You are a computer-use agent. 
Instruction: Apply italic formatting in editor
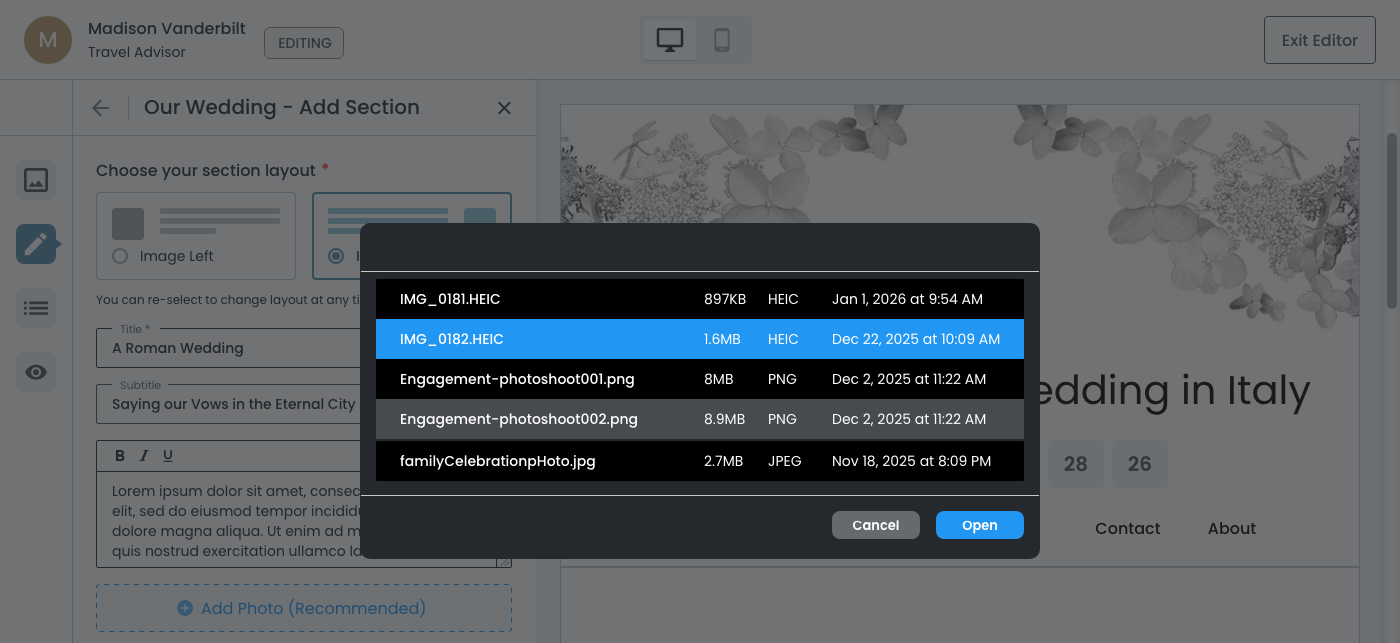pos(144,456)
